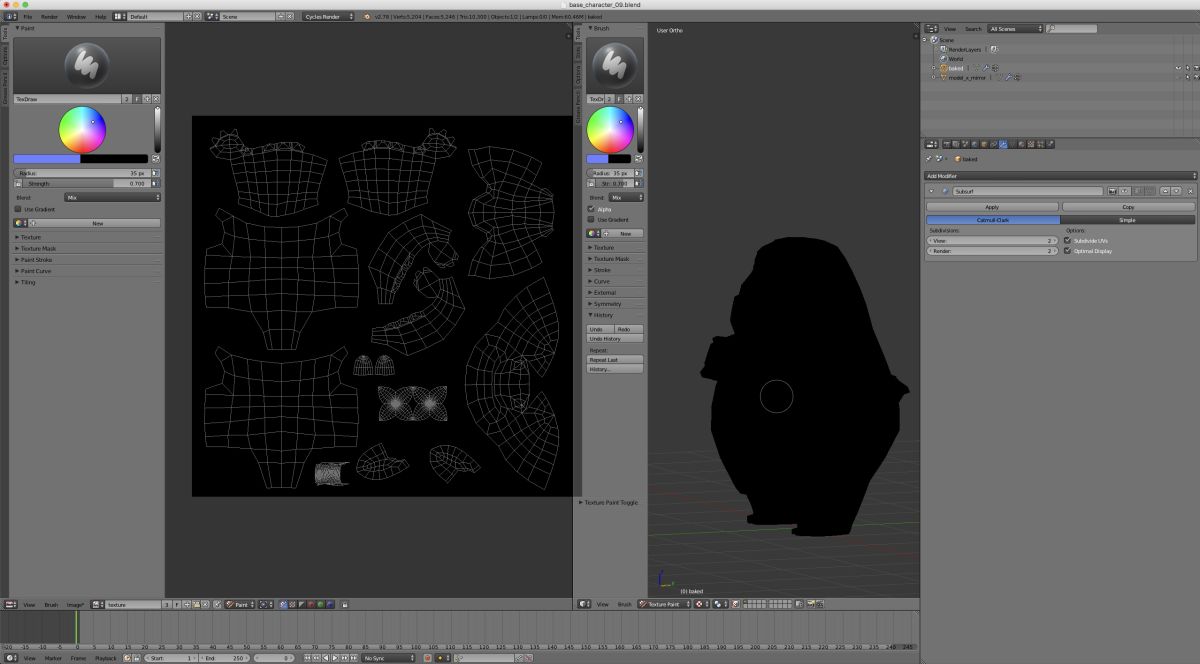Click the Copy modifier button
Image resolution: width=1200 pixels, height=664 pixels.
pyautogui.click(x=1128, y=207)
